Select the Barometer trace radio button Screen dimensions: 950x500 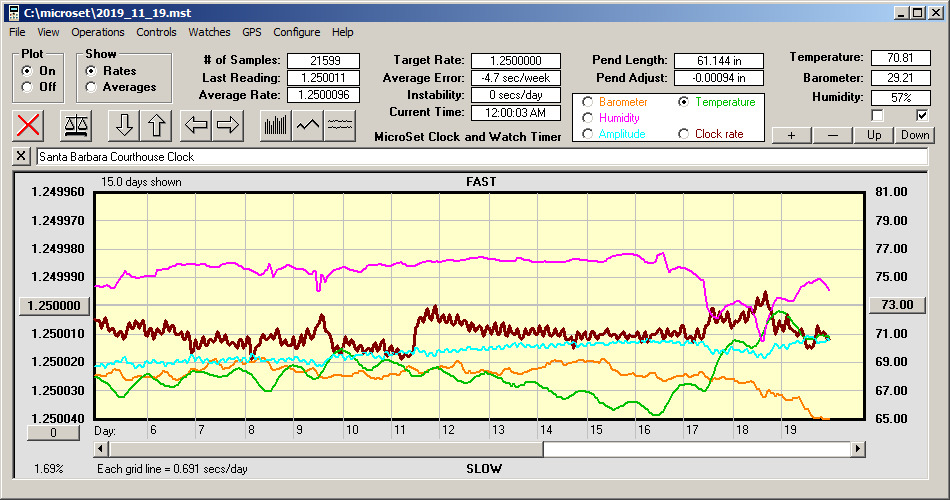pyautogui.click(x=587, y=102)
